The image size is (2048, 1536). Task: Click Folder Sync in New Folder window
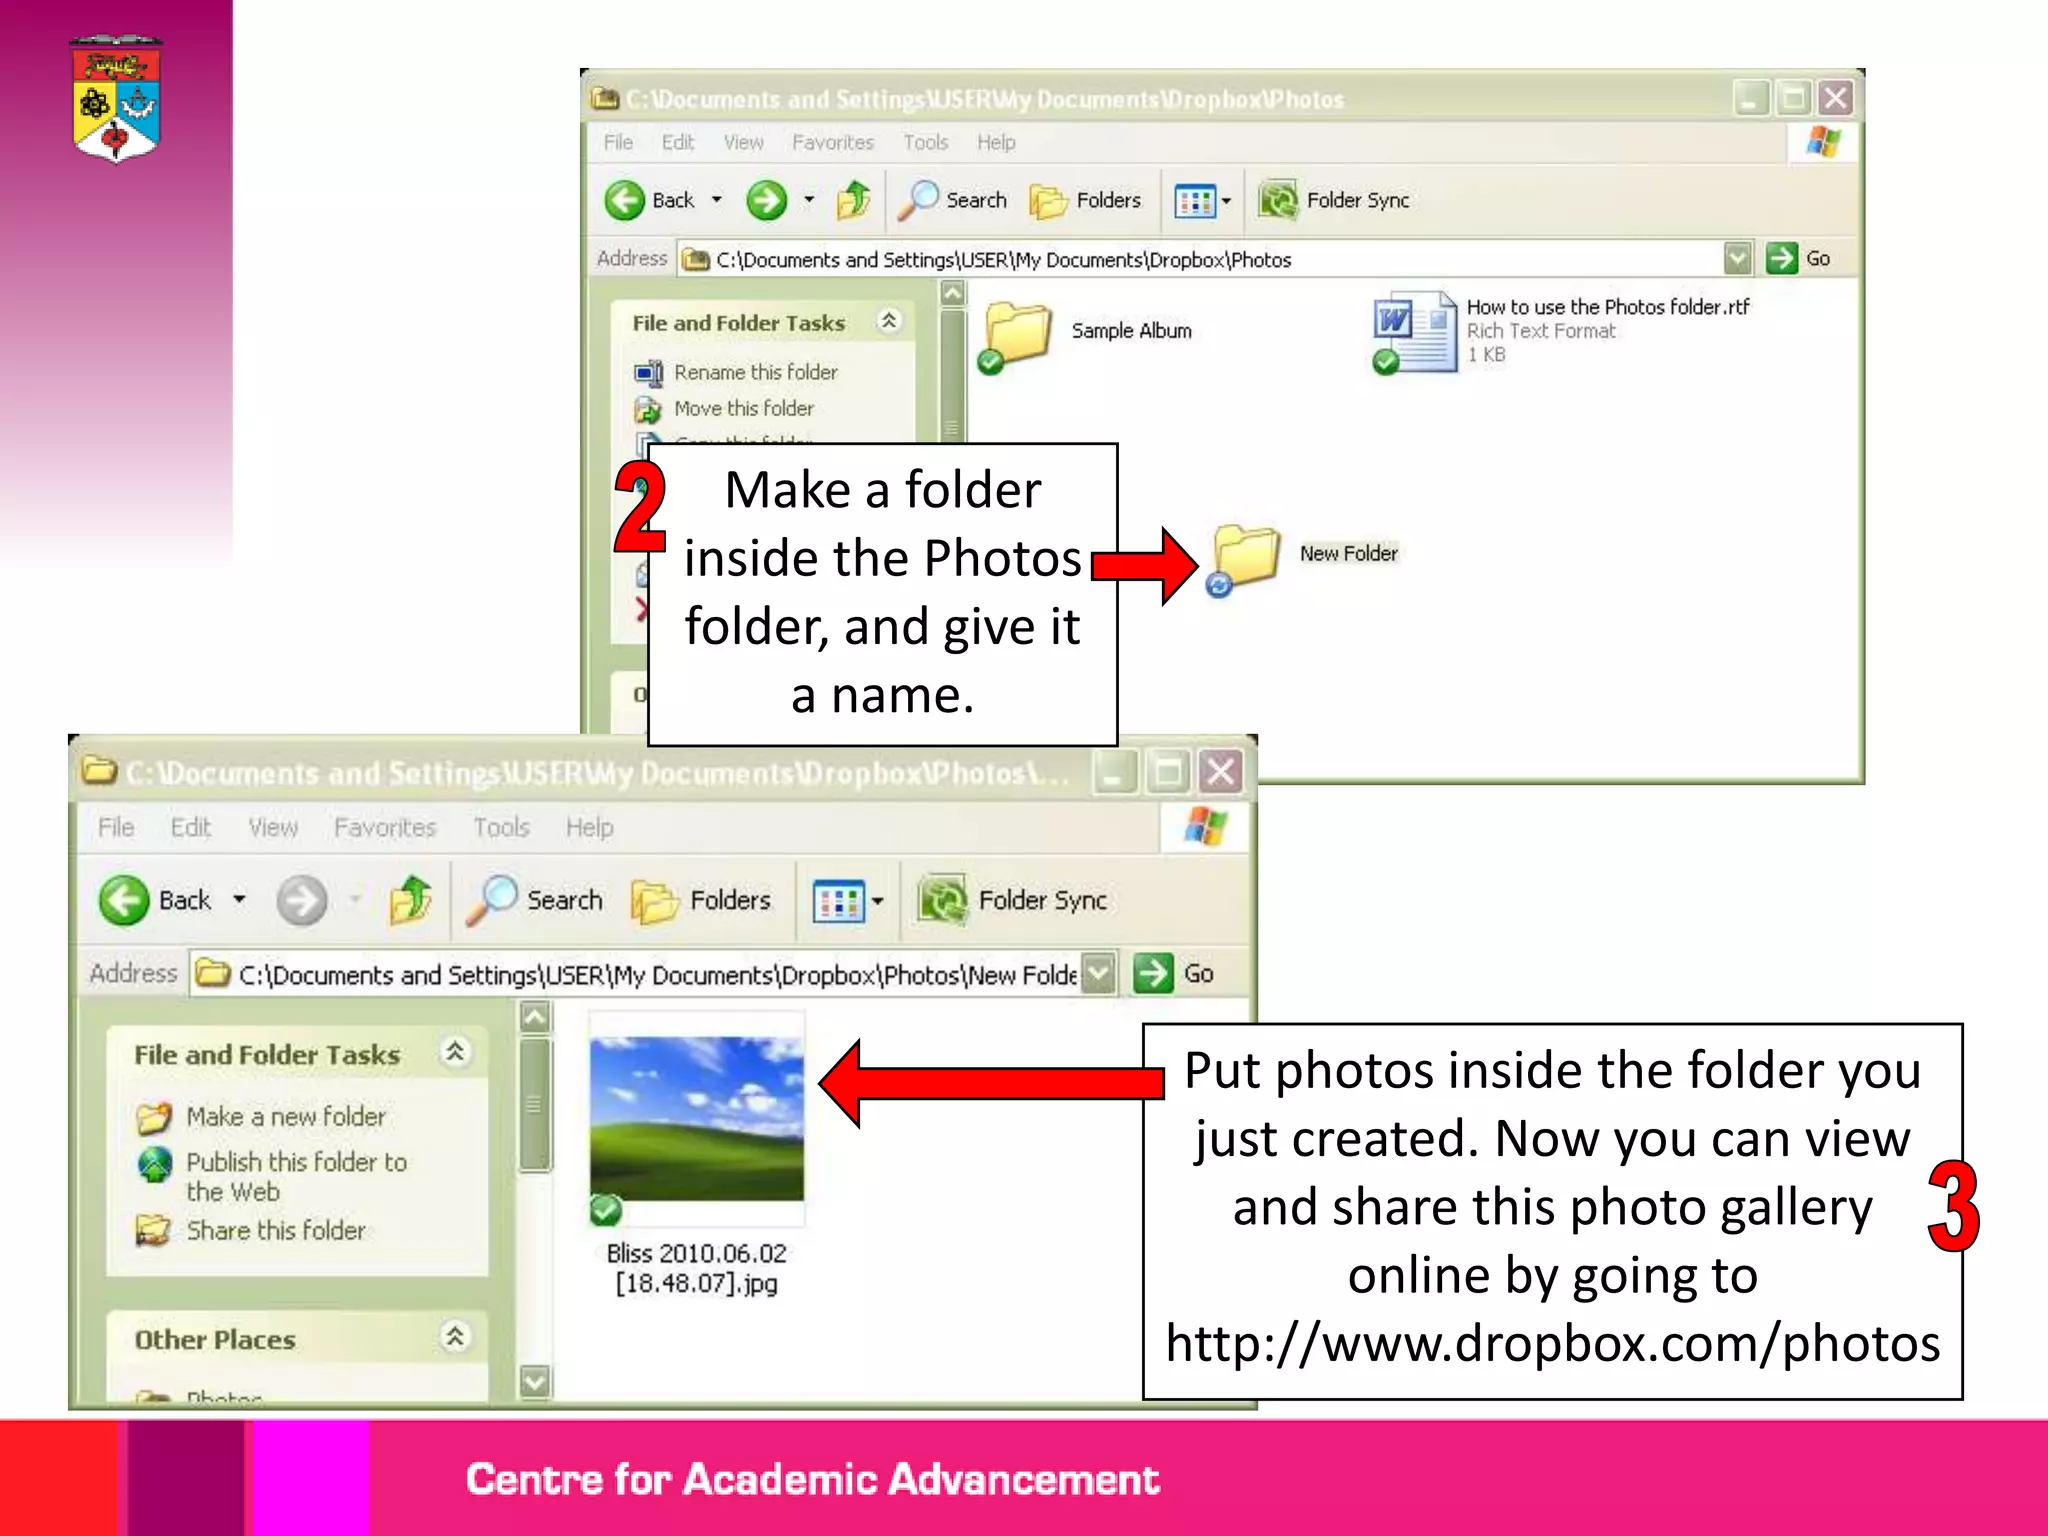pos(1012,900)
